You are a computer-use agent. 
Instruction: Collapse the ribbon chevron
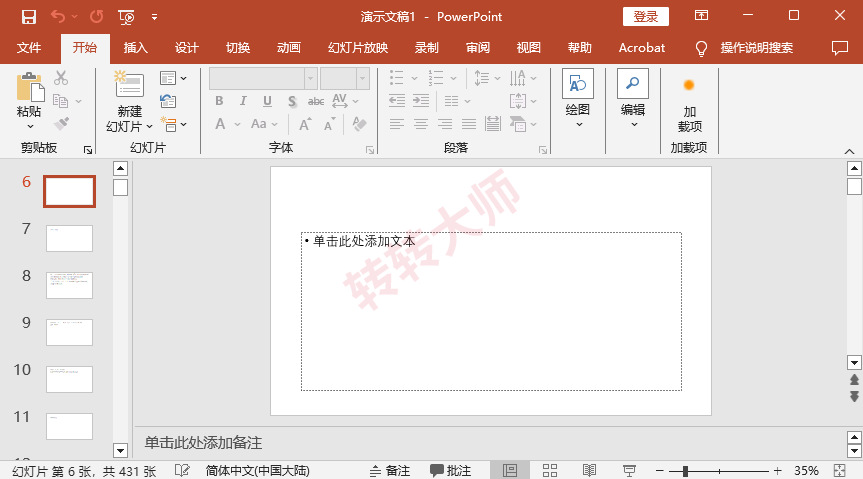click(849, 151)
